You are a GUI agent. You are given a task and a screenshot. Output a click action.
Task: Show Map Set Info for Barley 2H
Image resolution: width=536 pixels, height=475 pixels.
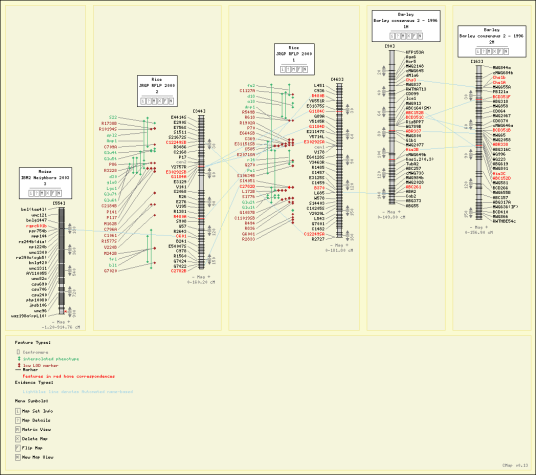click(478, 51)
